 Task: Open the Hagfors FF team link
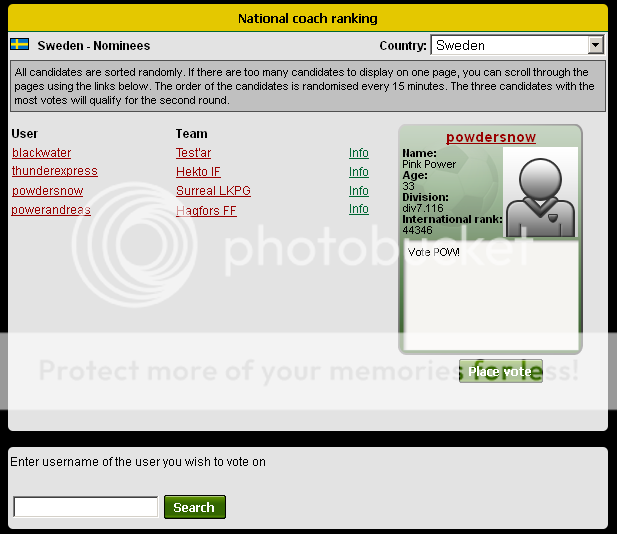[x=206, y=210]
